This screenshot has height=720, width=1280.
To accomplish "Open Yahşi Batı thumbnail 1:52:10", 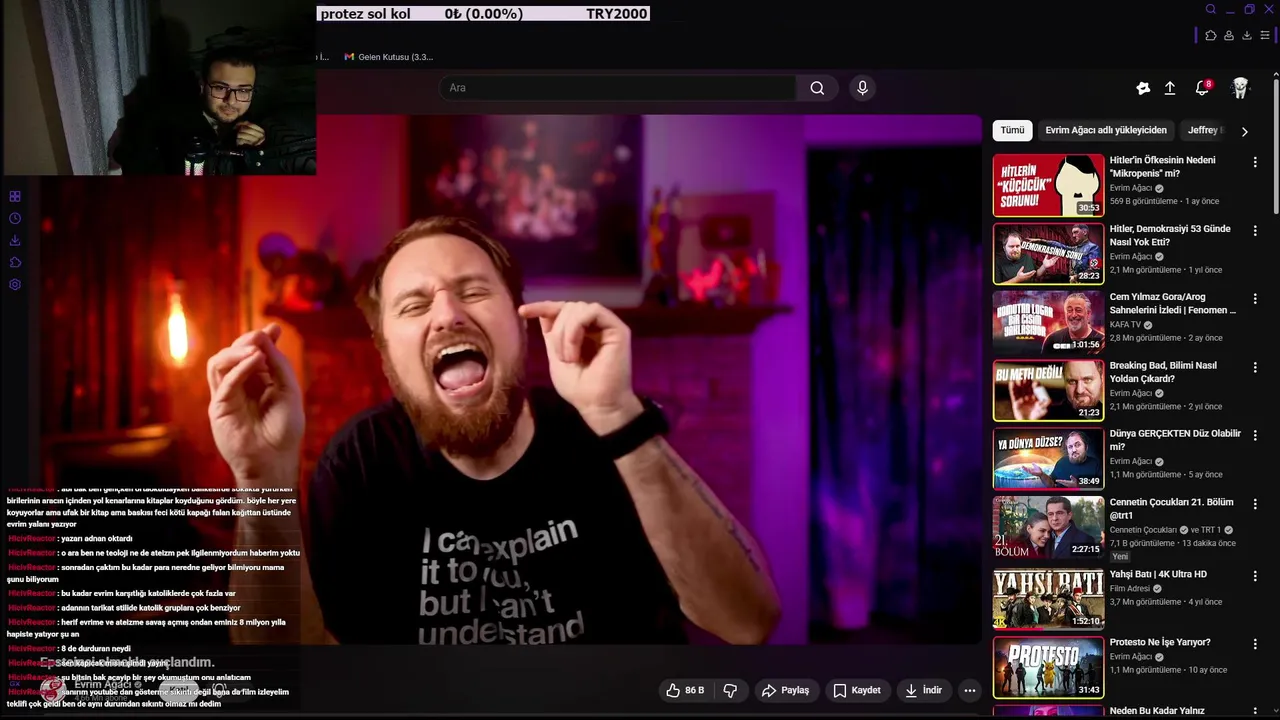I will [1048, 598].
